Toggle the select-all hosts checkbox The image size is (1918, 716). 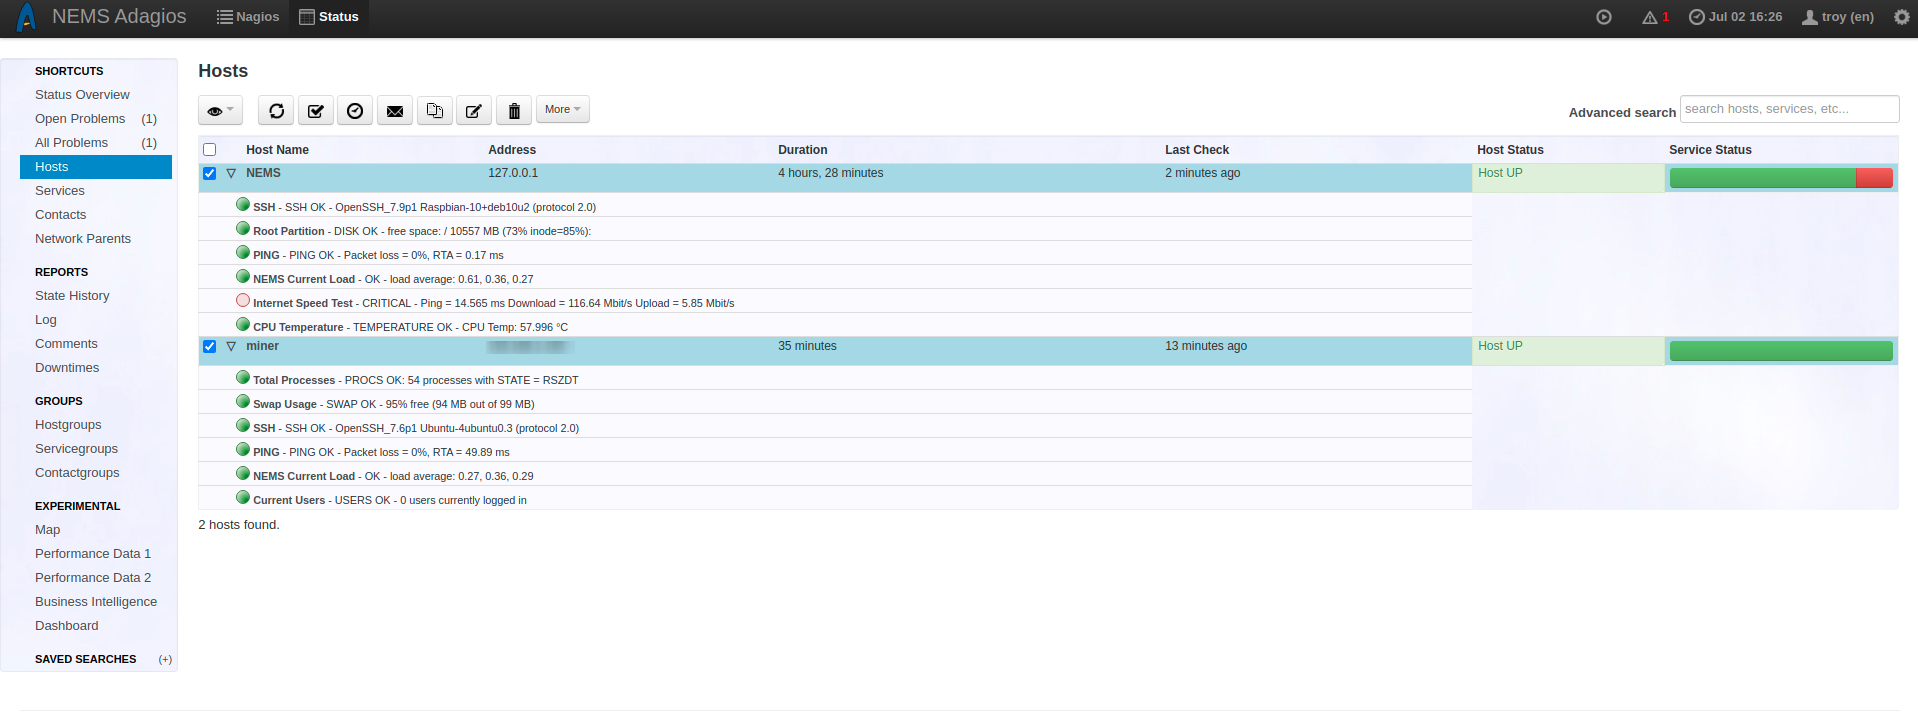pos(210,150)
